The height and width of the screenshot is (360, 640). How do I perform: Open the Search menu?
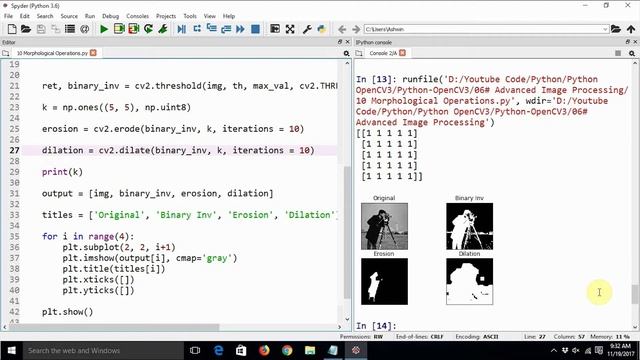[45, 16]
